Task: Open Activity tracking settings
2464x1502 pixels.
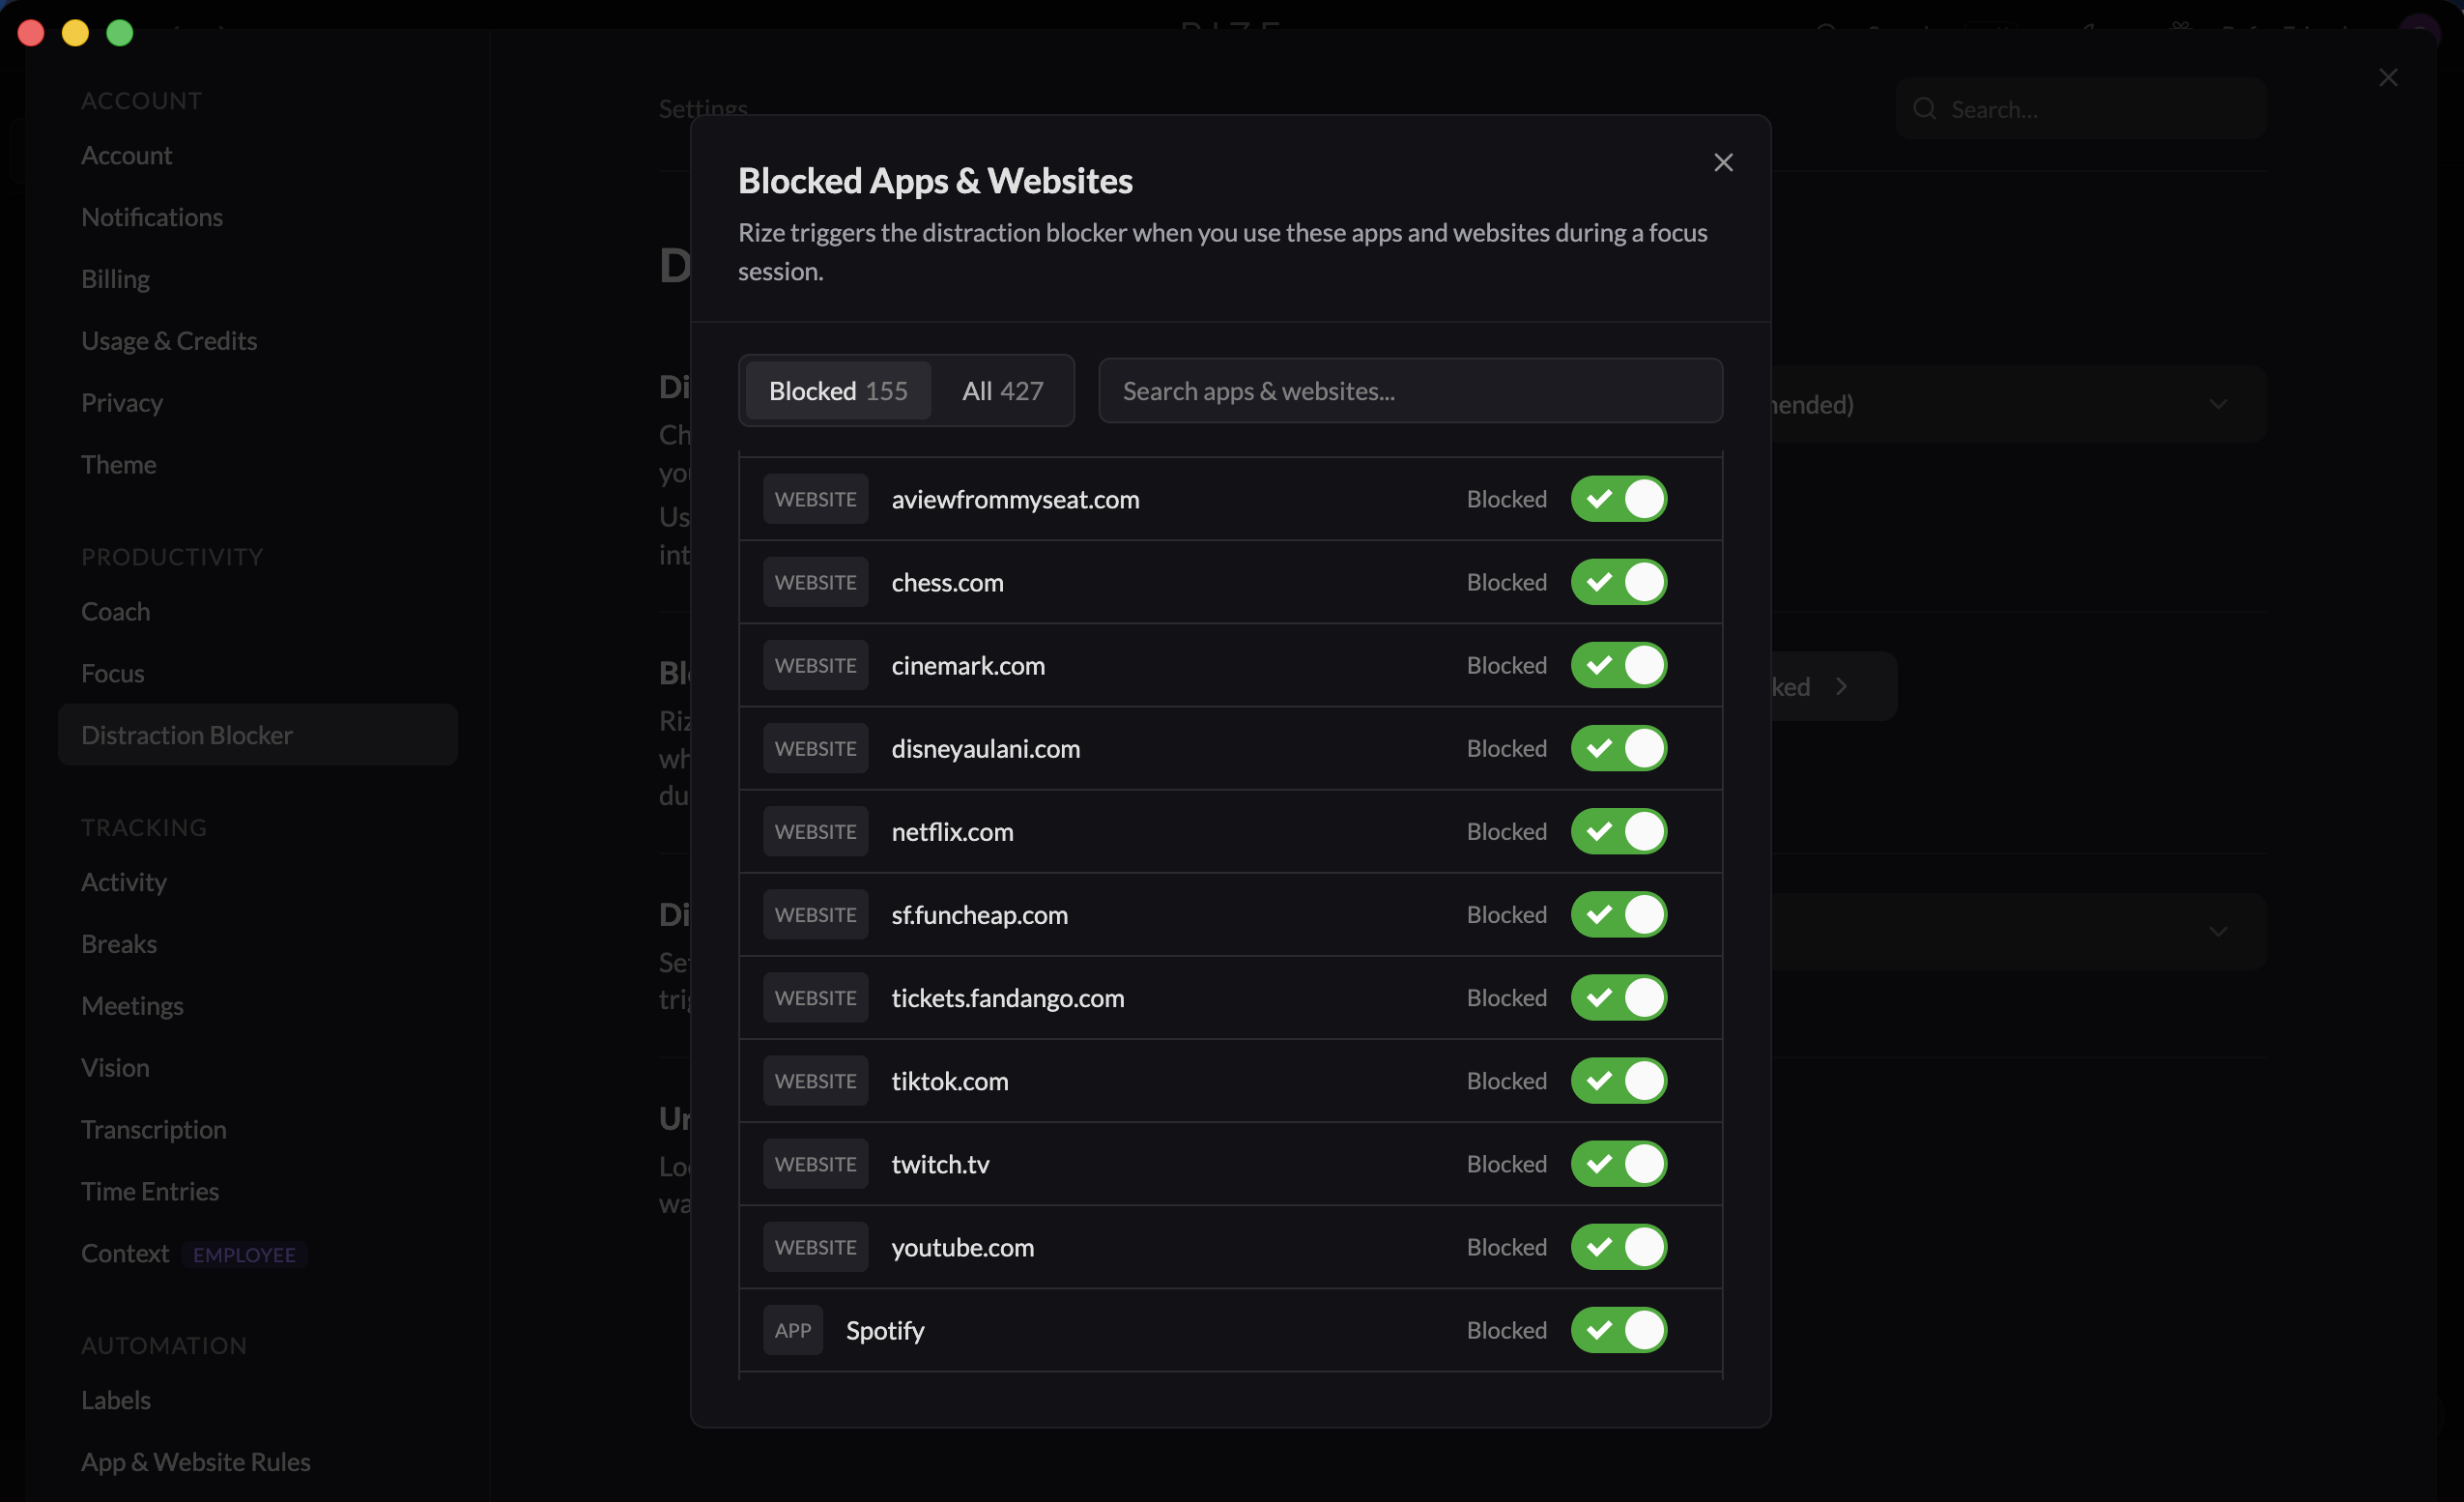Action: click(x=124, y=882)
